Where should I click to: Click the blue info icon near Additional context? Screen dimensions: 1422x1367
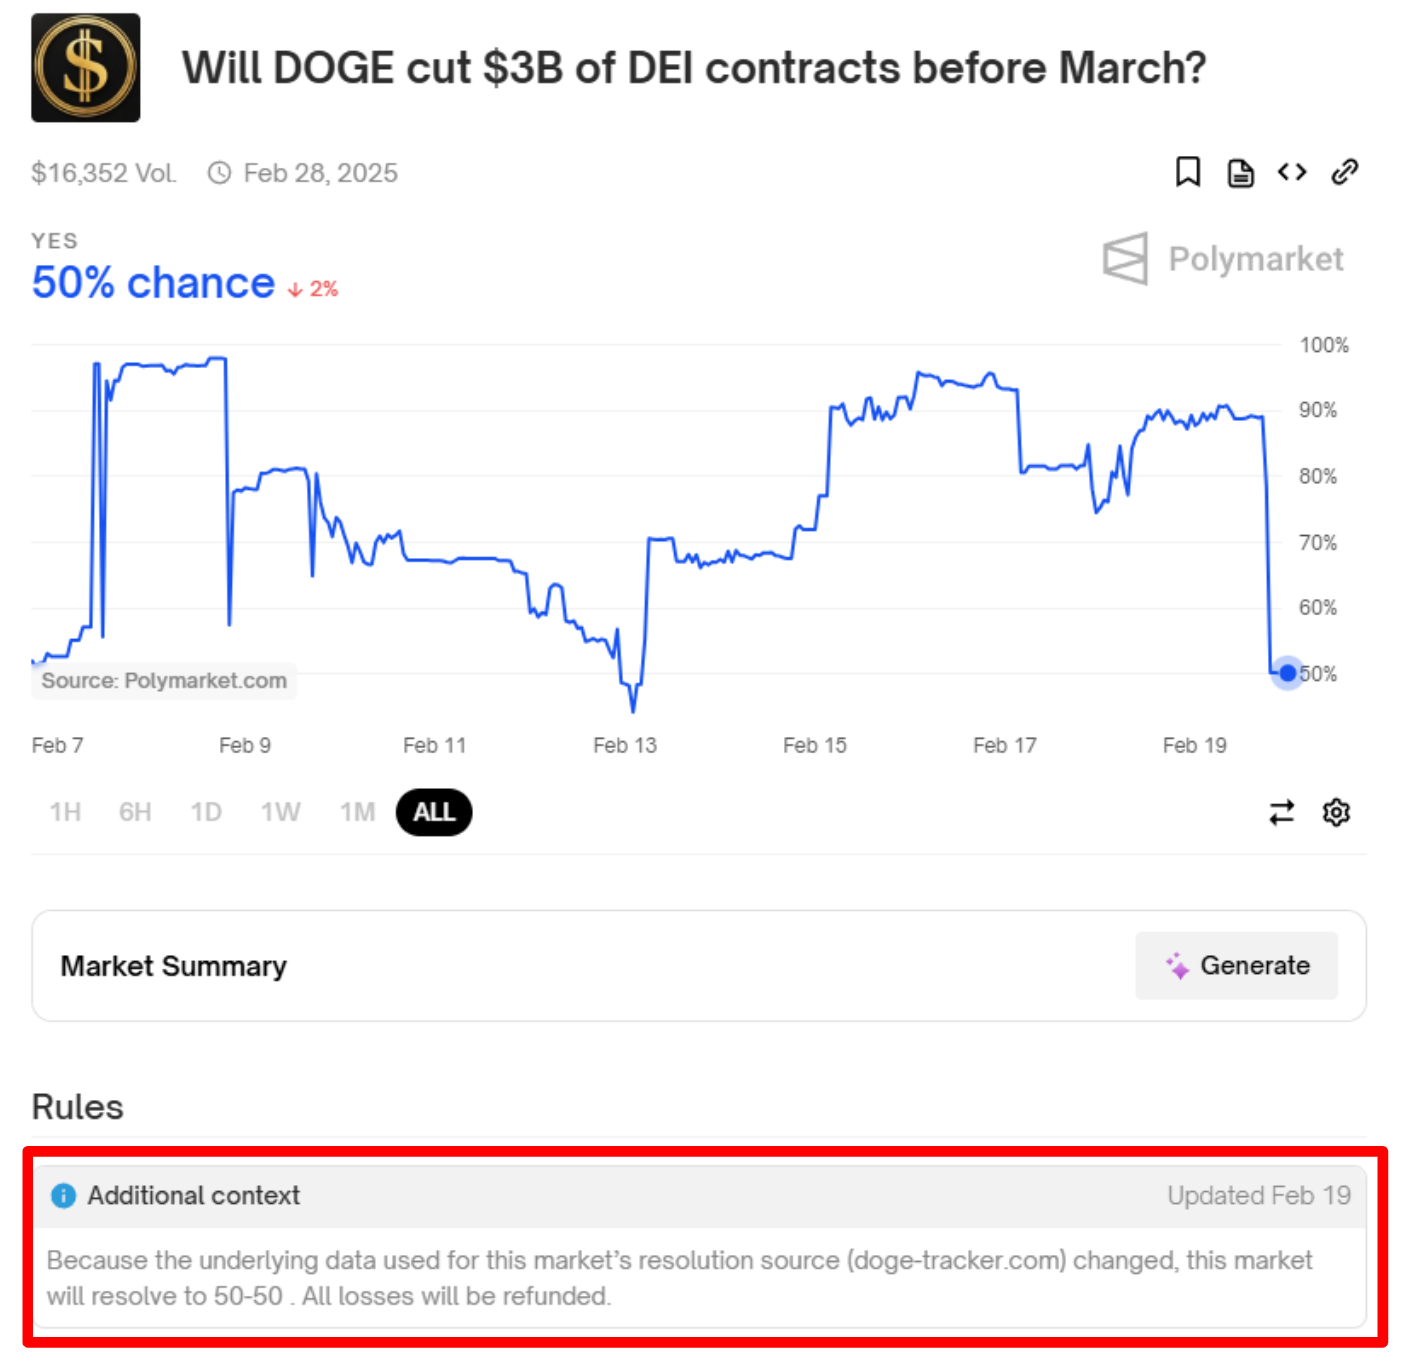(63, 1196)
